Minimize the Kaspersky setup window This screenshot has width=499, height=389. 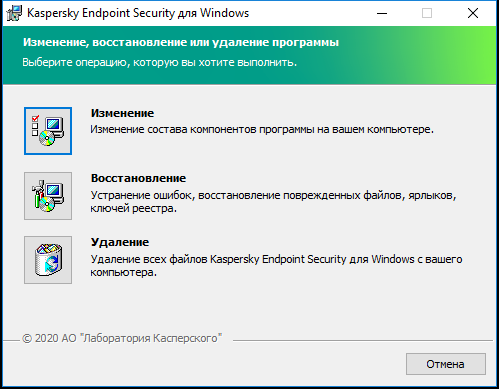point(382,13)
